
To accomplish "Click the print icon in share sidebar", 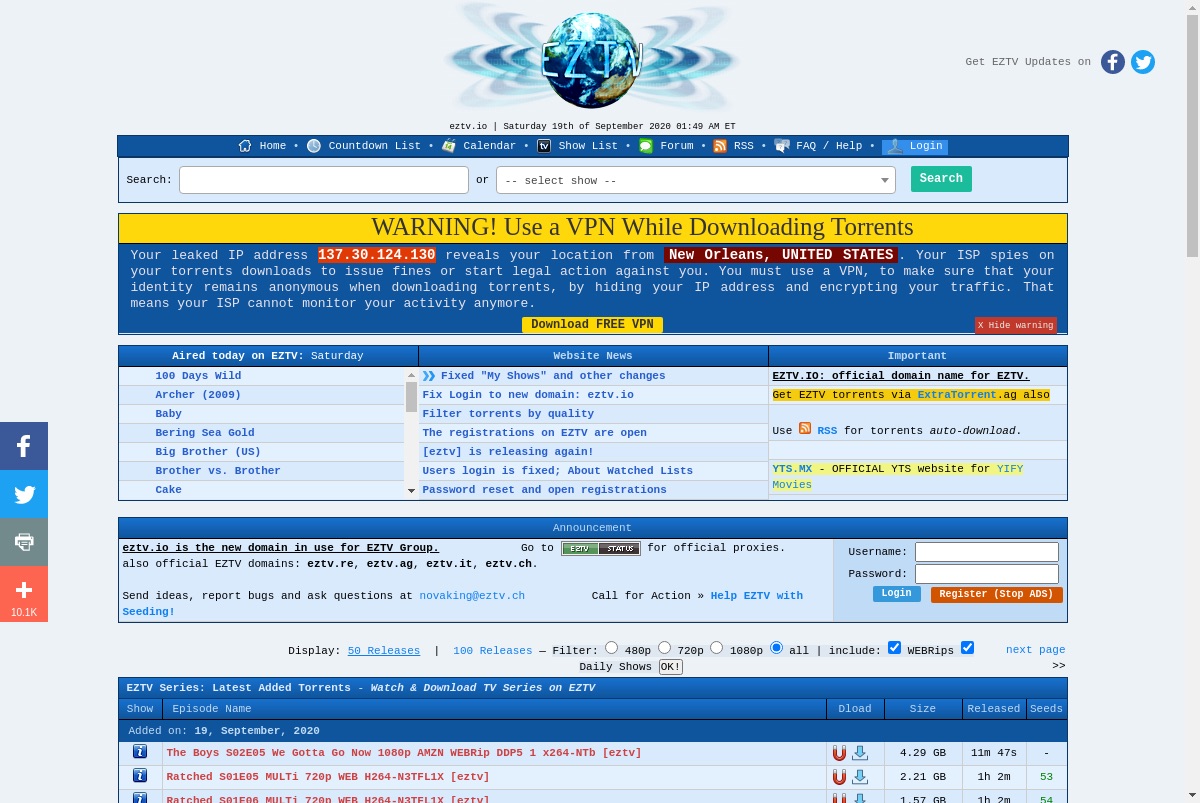I will click(x=24, y=542).
